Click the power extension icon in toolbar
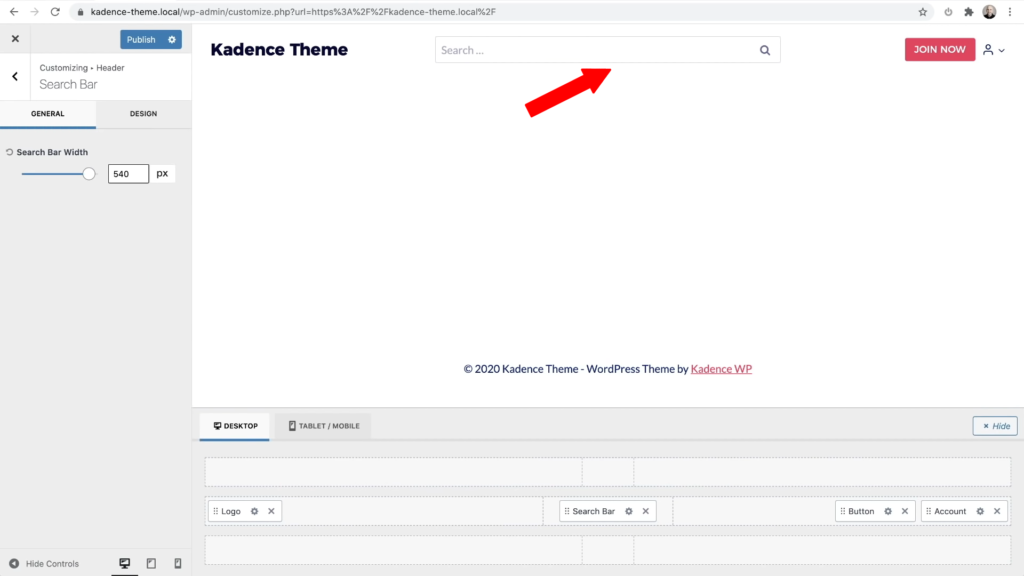 pos(948,12)
